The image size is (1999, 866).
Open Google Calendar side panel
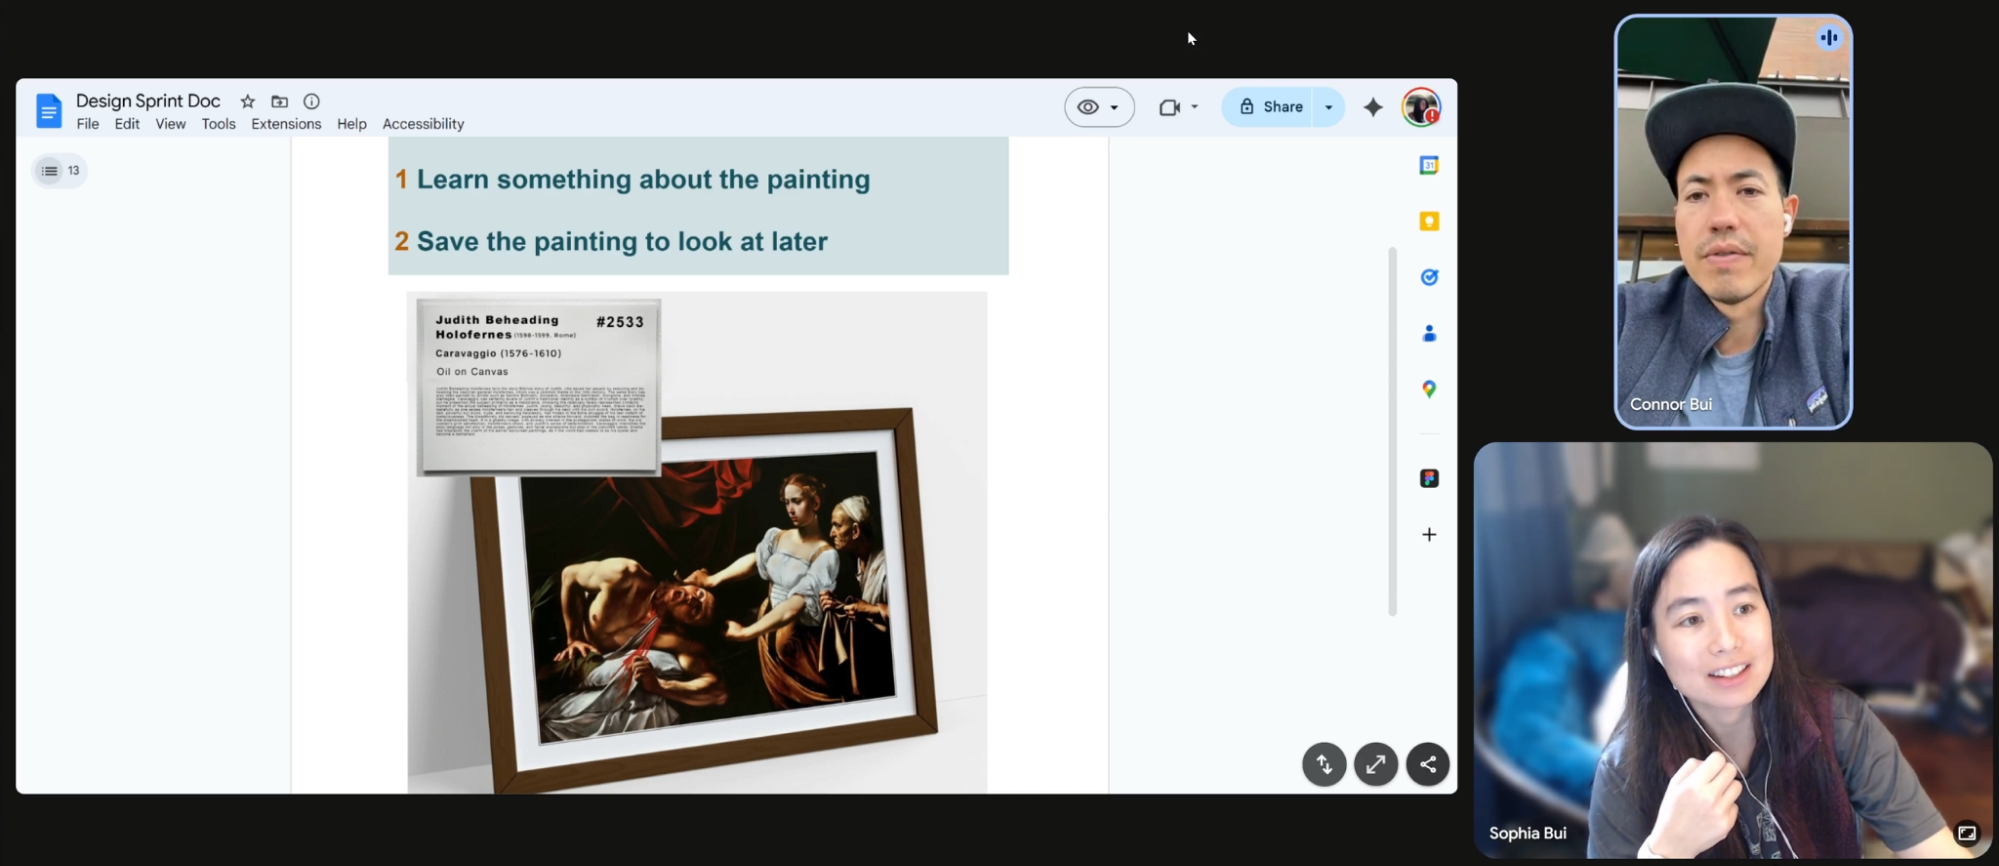[x=1429, y=165]
